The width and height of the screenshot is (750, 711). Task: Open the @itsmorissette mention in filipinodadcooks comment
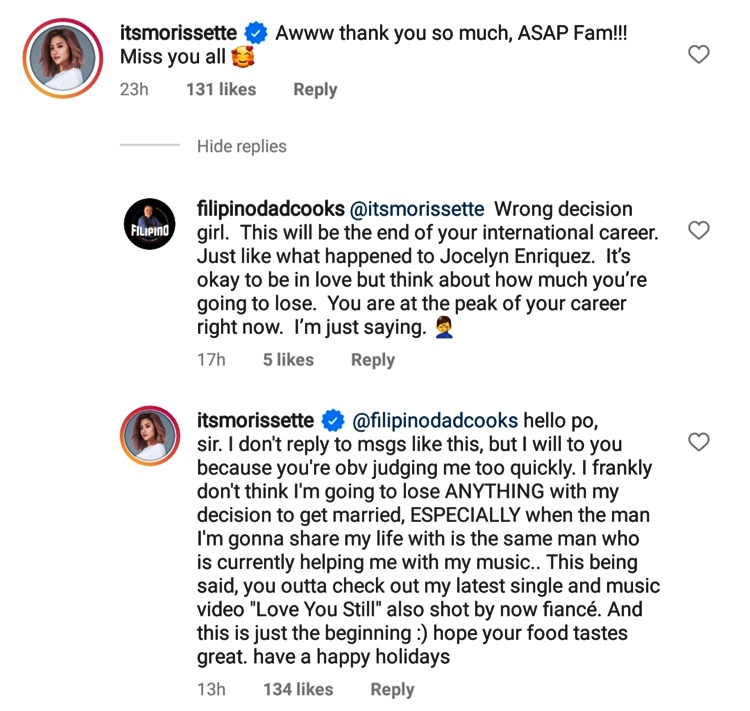[x=416, y=209]
